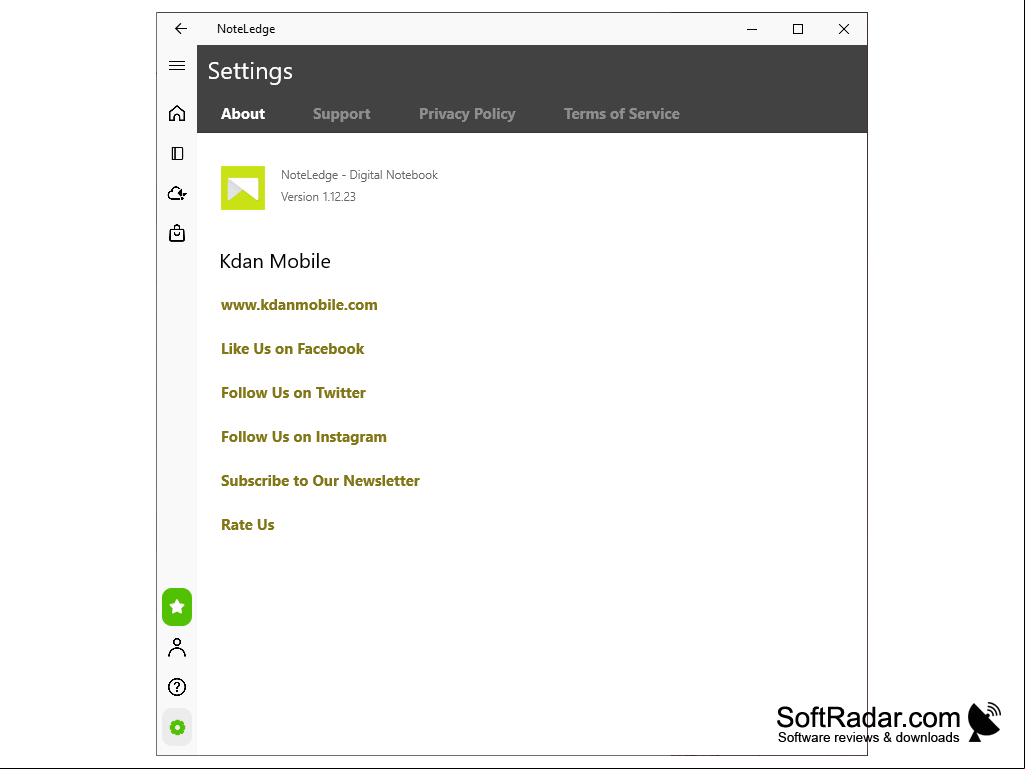Click the Settings page title
The width and height of the screenshot is (1025, 769).
(x=250, y=71)
